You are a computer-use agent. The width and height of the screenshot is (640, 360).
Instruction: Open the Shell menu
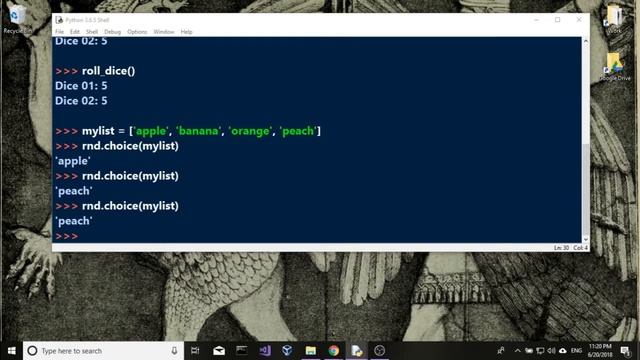coord(92,32)
